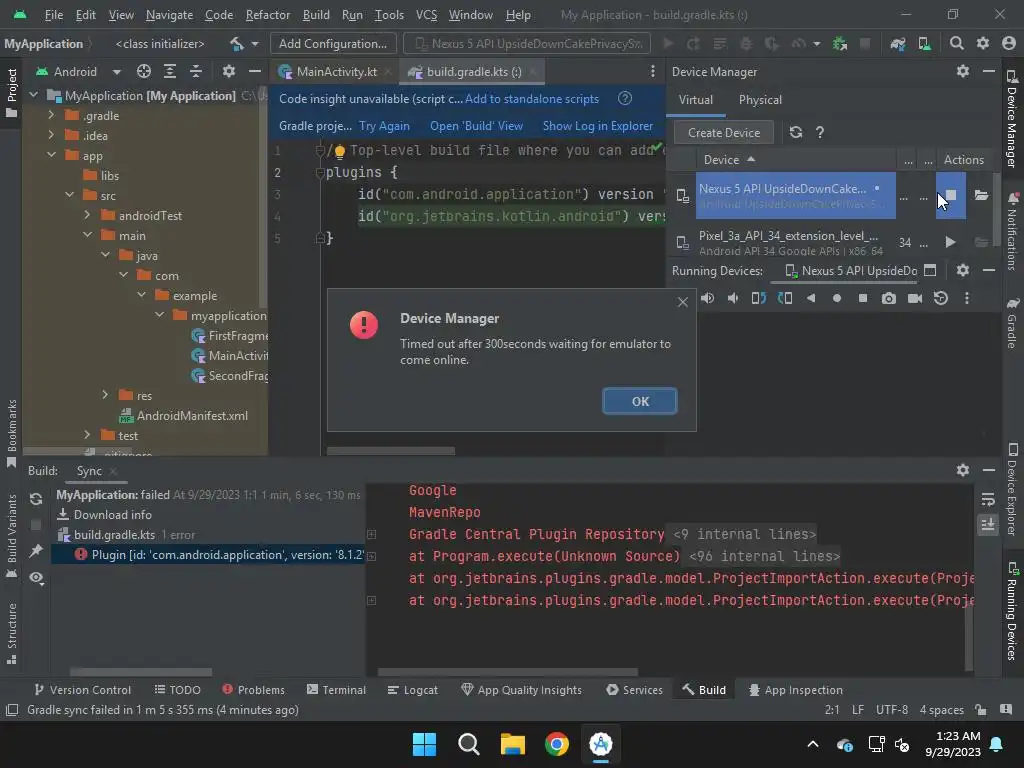This screenshot has height=768, width=1024.
Task: Refresh the virtual device list
Action: click(795, 133)
